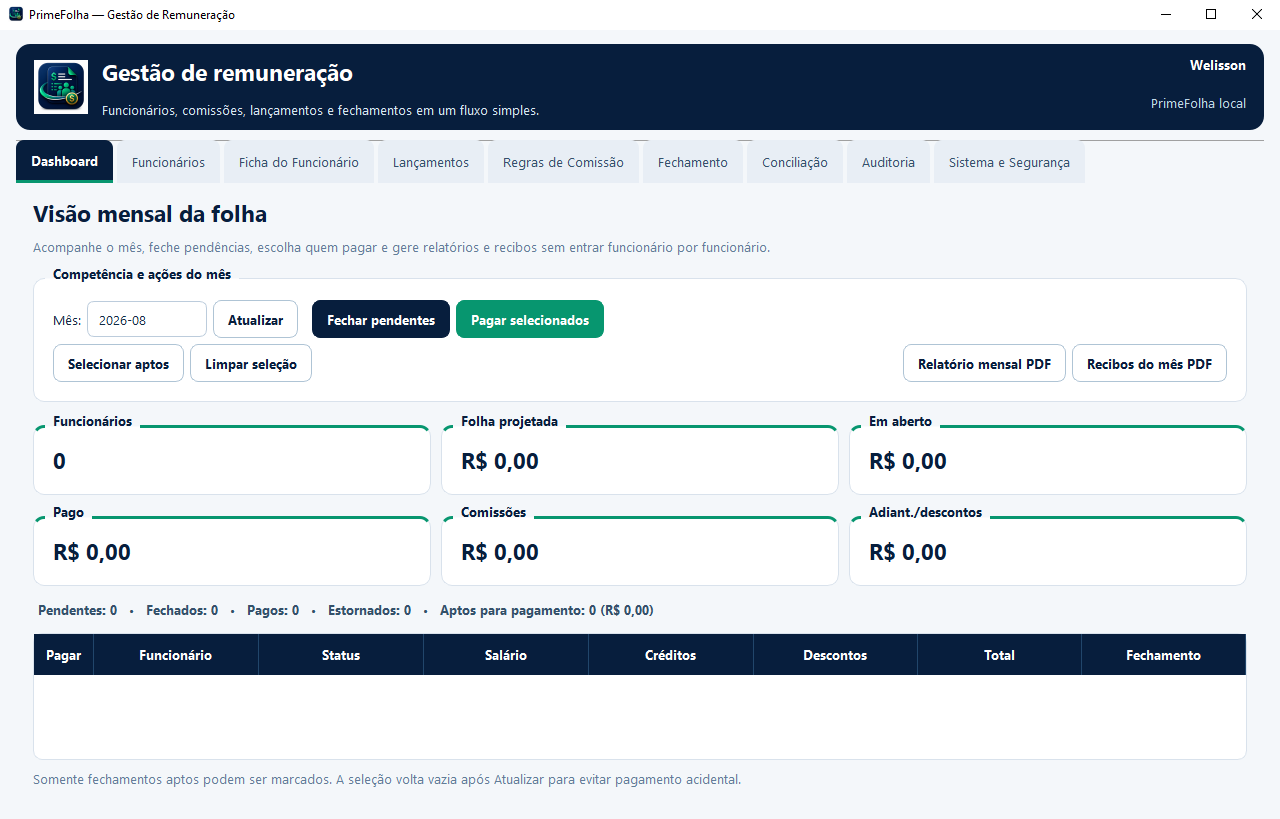Generate the Relatório mensal PDF
The width and height of the screenshot is (1280, 819).
click(x=984, y=364)
